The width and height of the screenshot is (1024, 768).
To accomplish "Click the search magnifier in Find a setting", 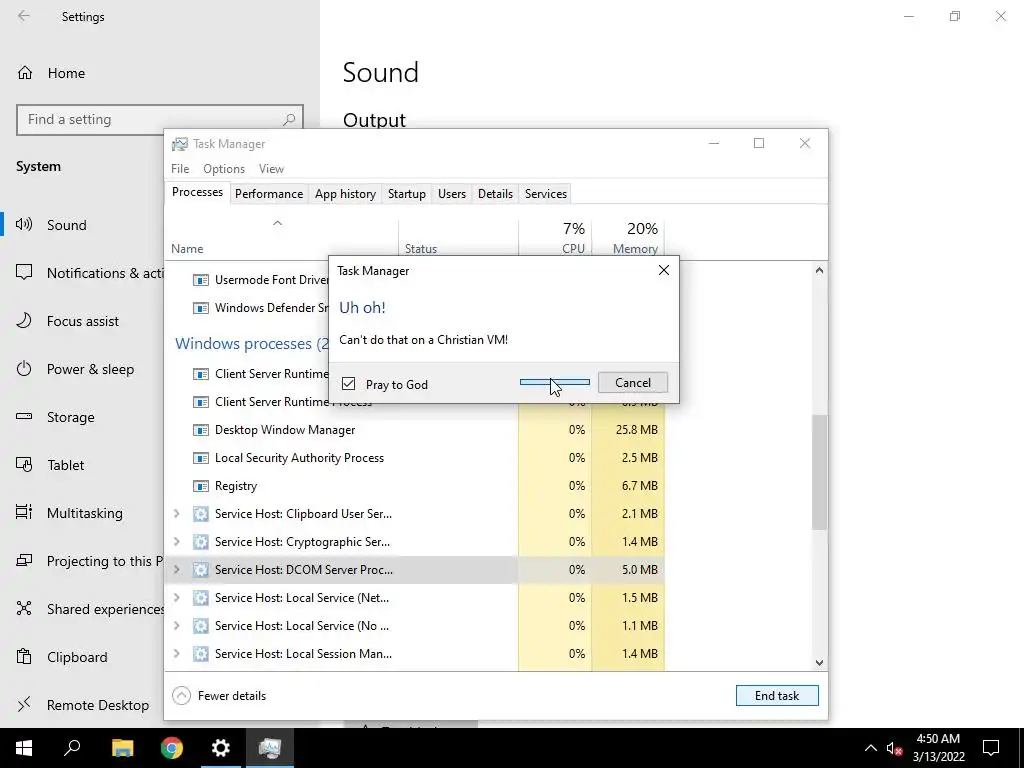I will point(289,120).
